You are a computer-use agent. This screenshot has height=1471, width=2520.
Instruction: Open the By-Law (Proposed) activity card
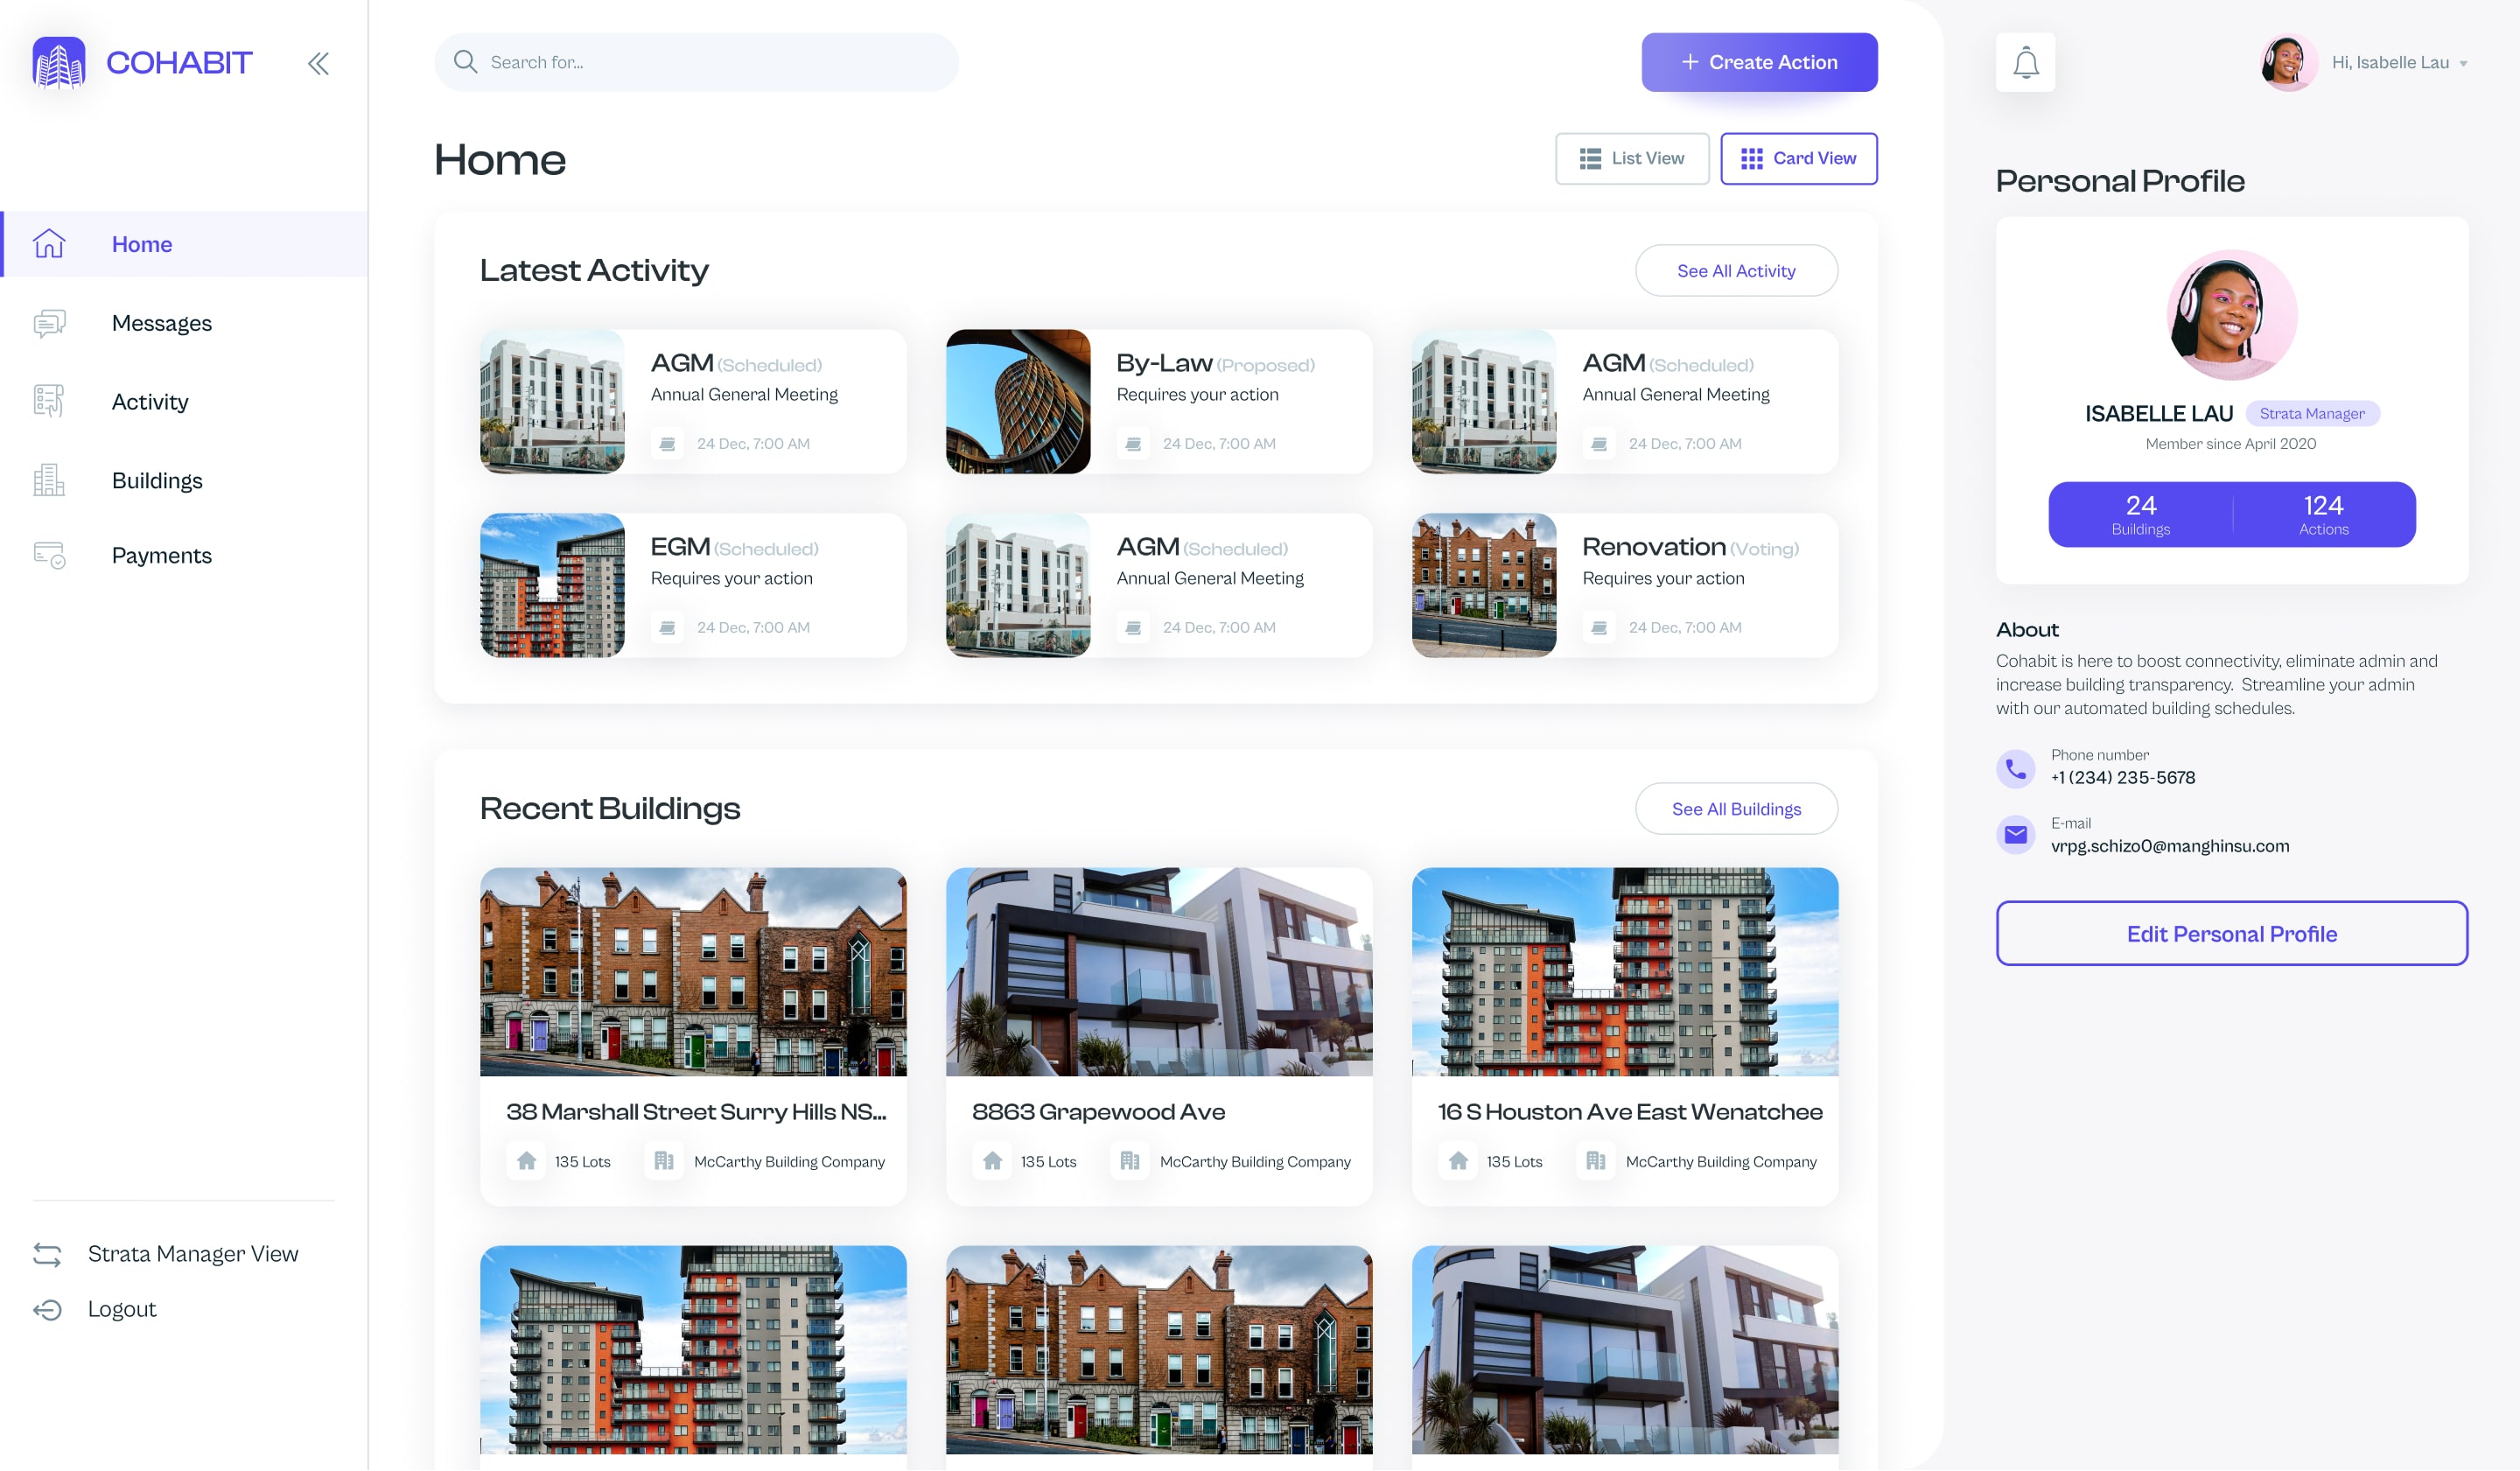coord(1159,401)
